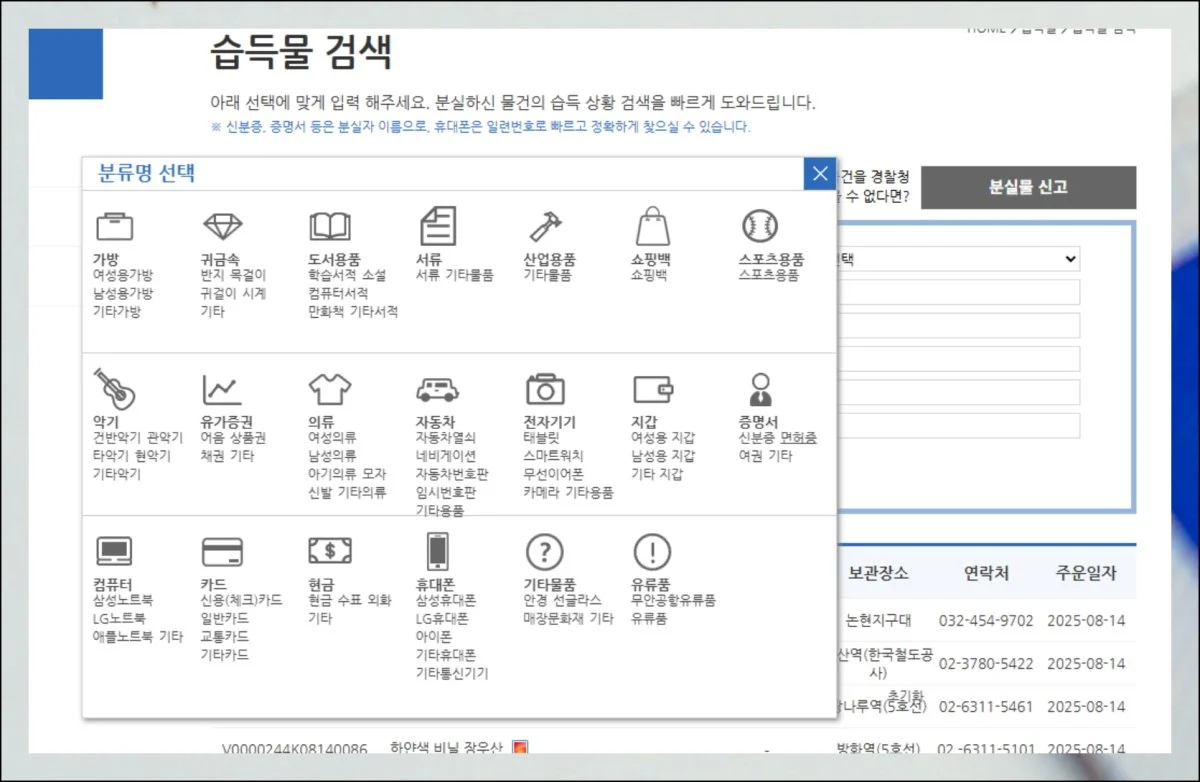Click the 스포츠용품 baseball icon
The image size is (1200, 782).
point(760,225)
